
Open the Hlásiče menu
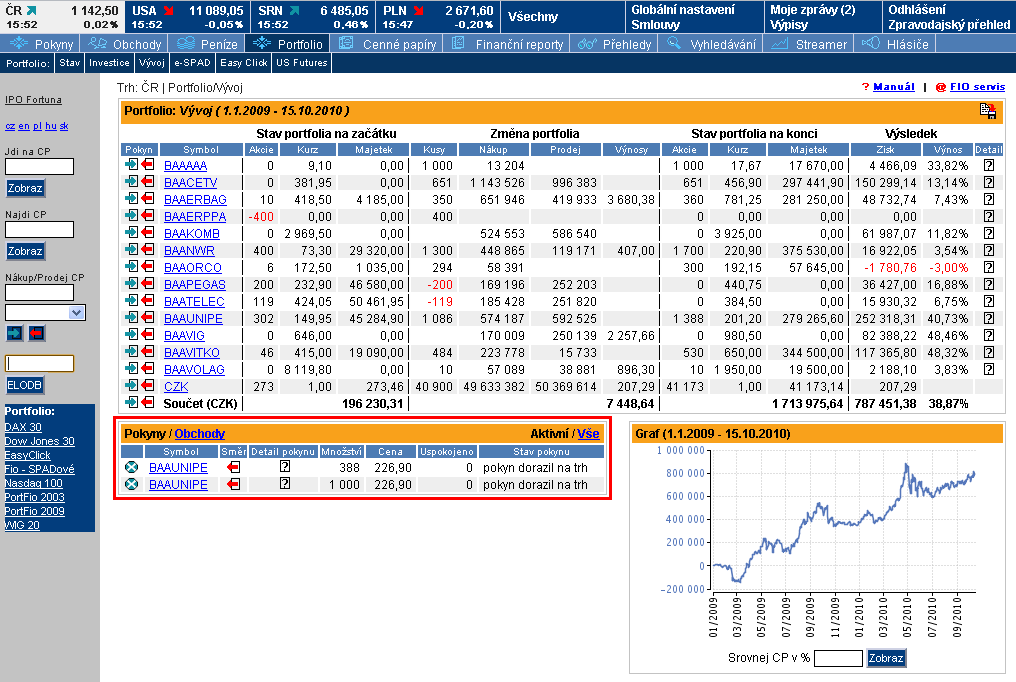pos(895,44)
